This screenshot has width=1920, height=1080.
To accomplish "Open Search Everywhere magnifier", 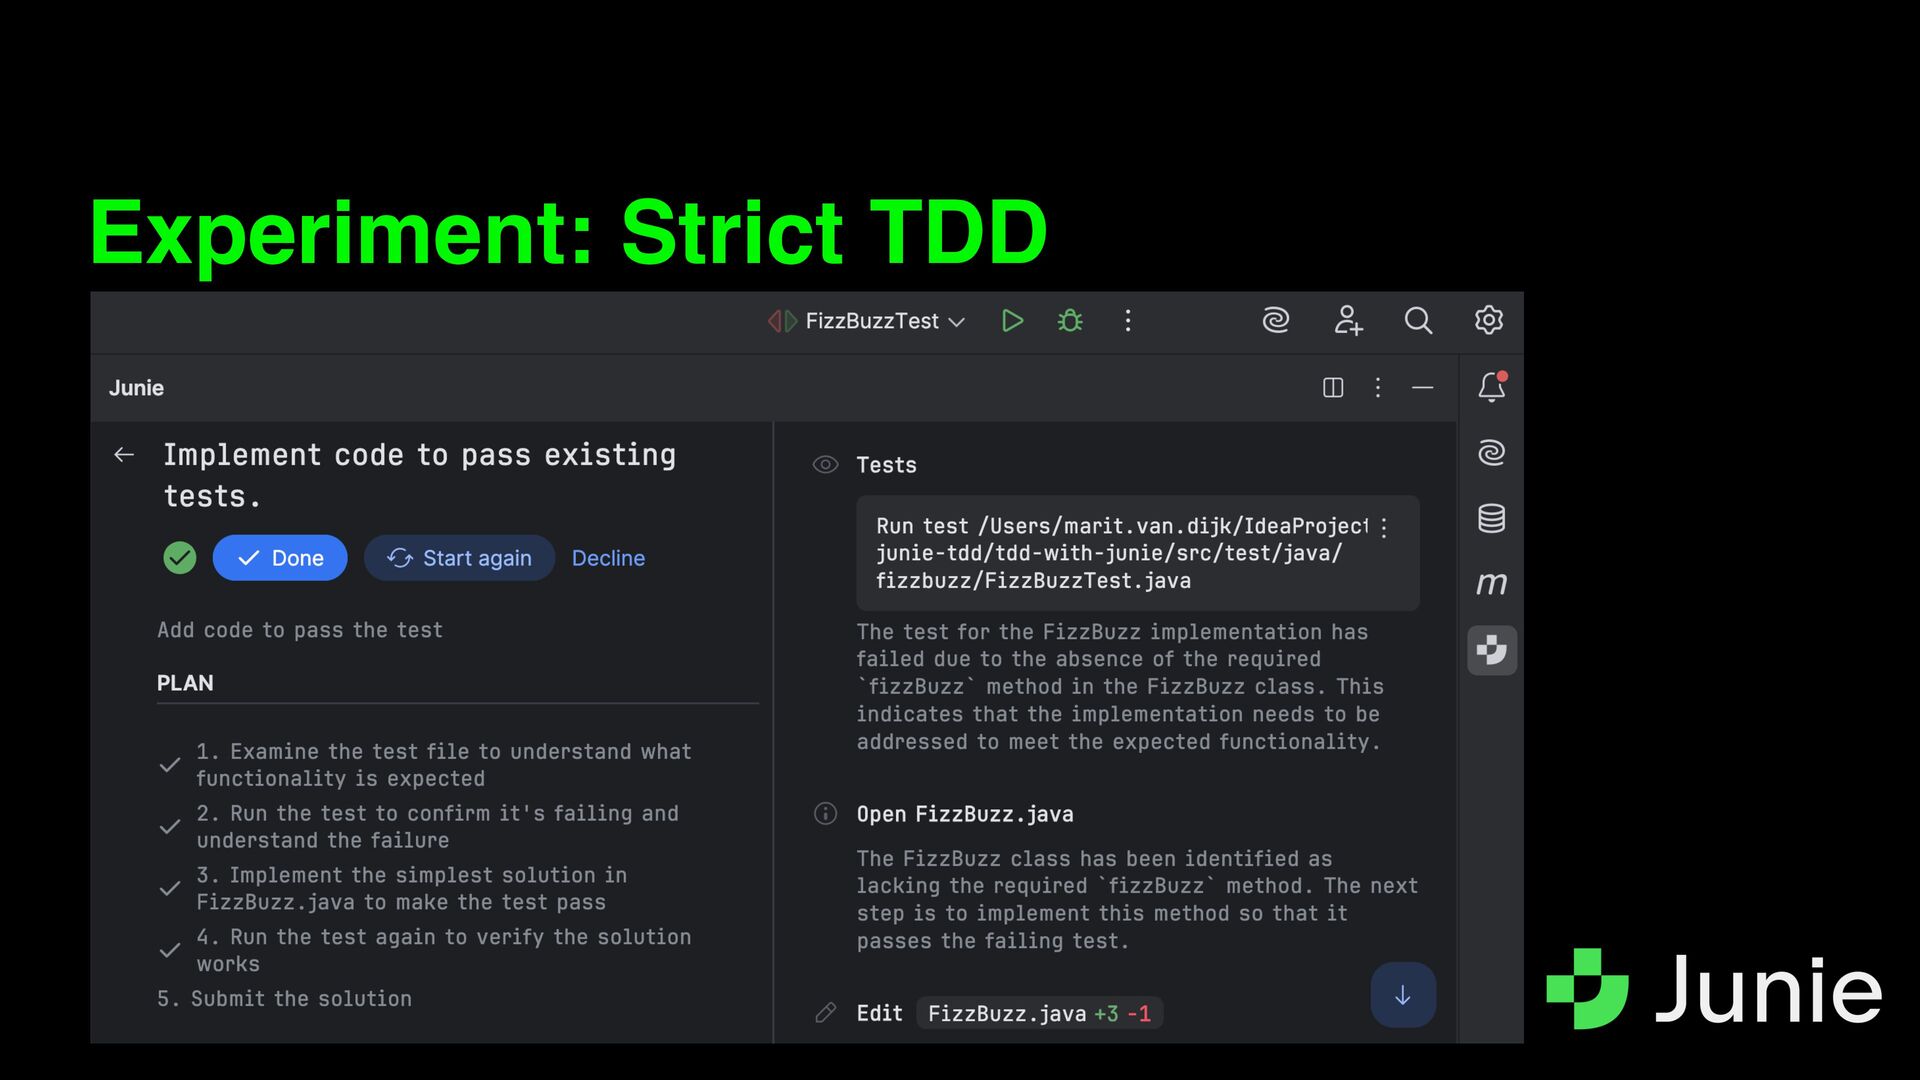I will coord(1418,320).
